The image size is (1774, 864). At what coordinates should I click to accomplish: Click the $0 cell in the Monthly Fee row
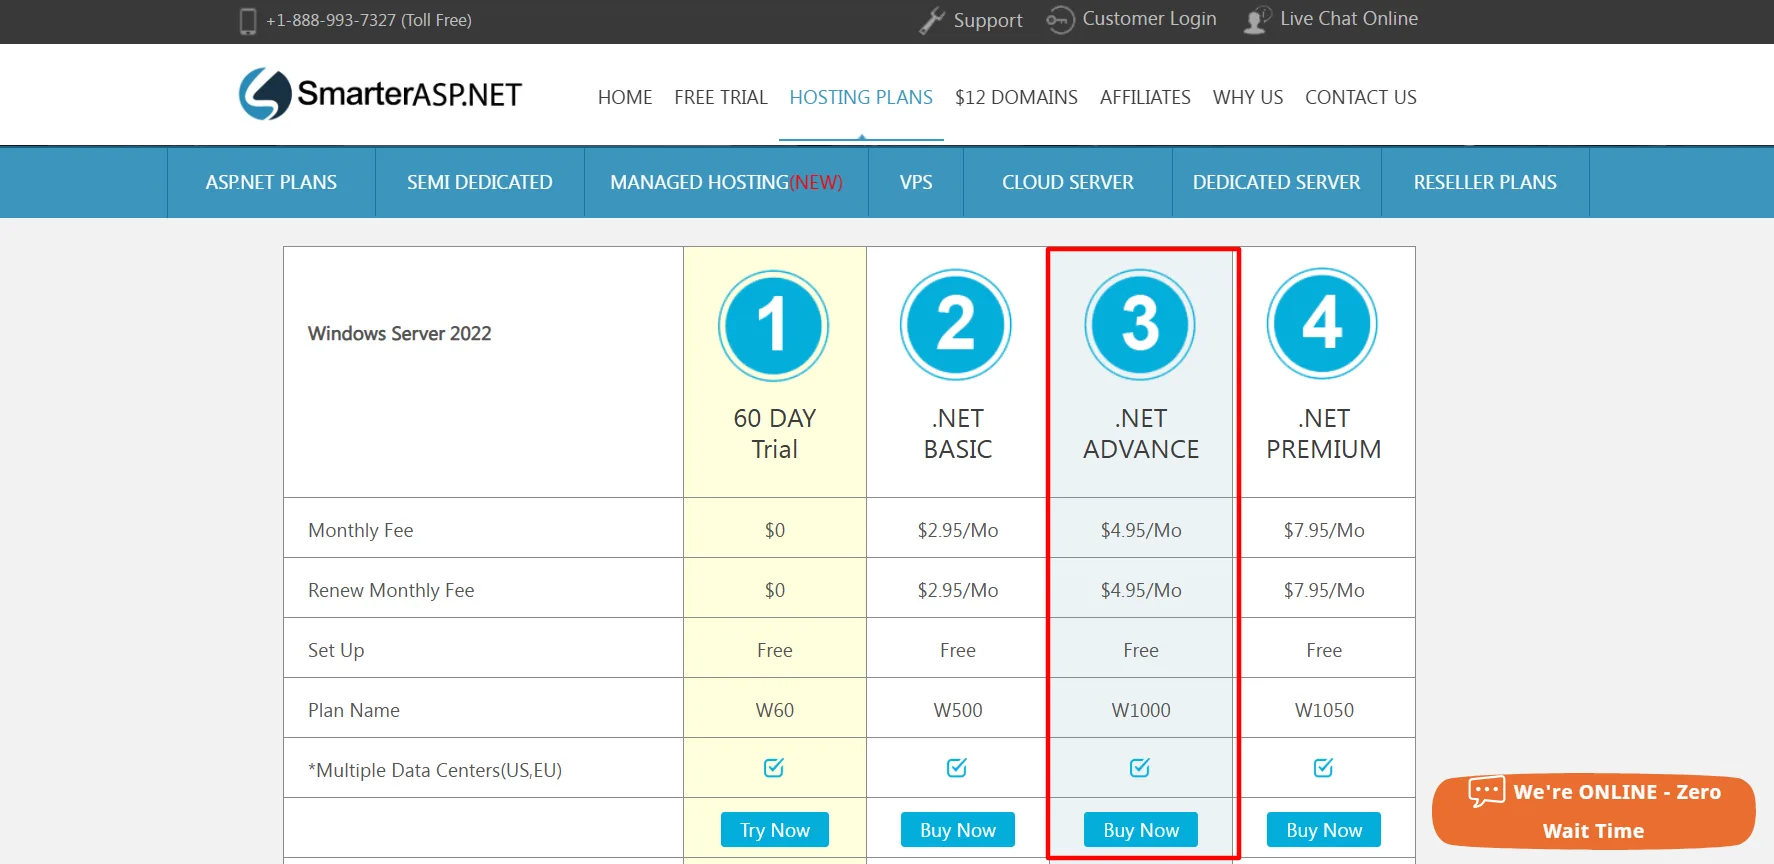[x=775, y=530]
